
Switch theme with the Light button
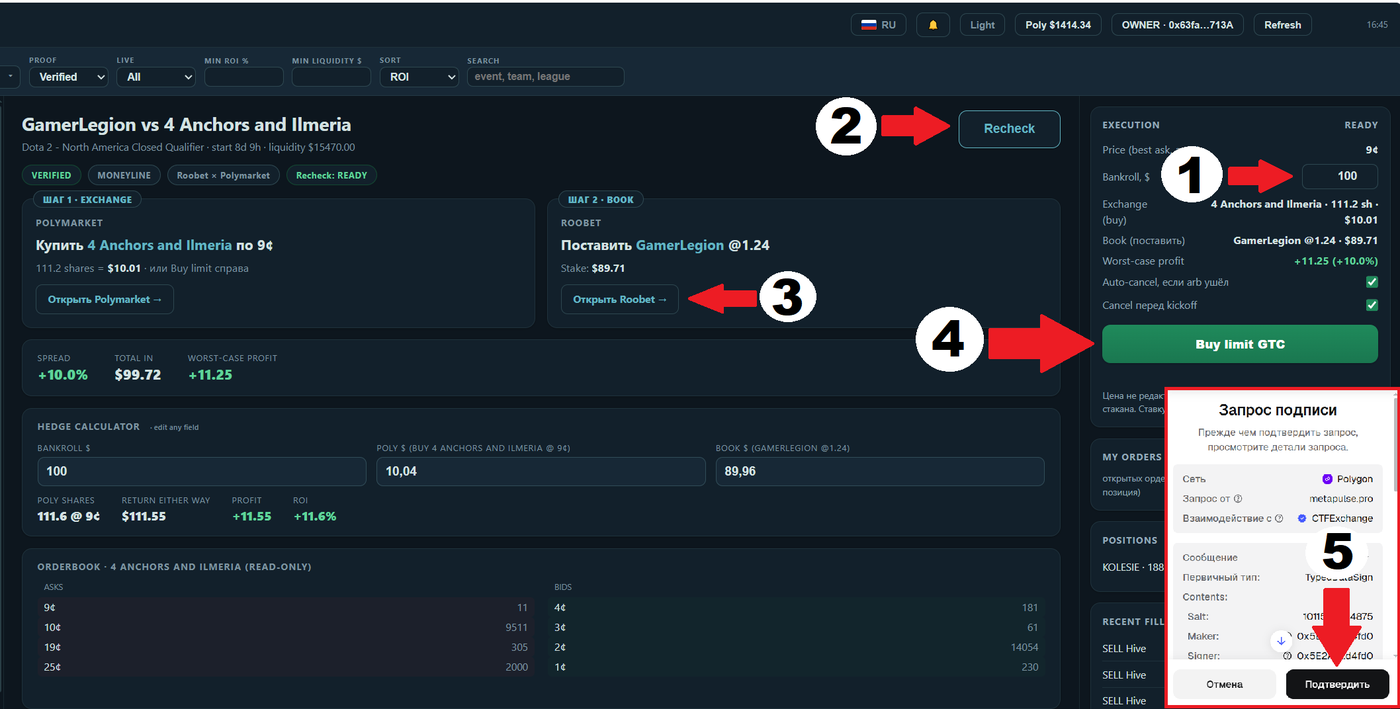click(982, 25)
